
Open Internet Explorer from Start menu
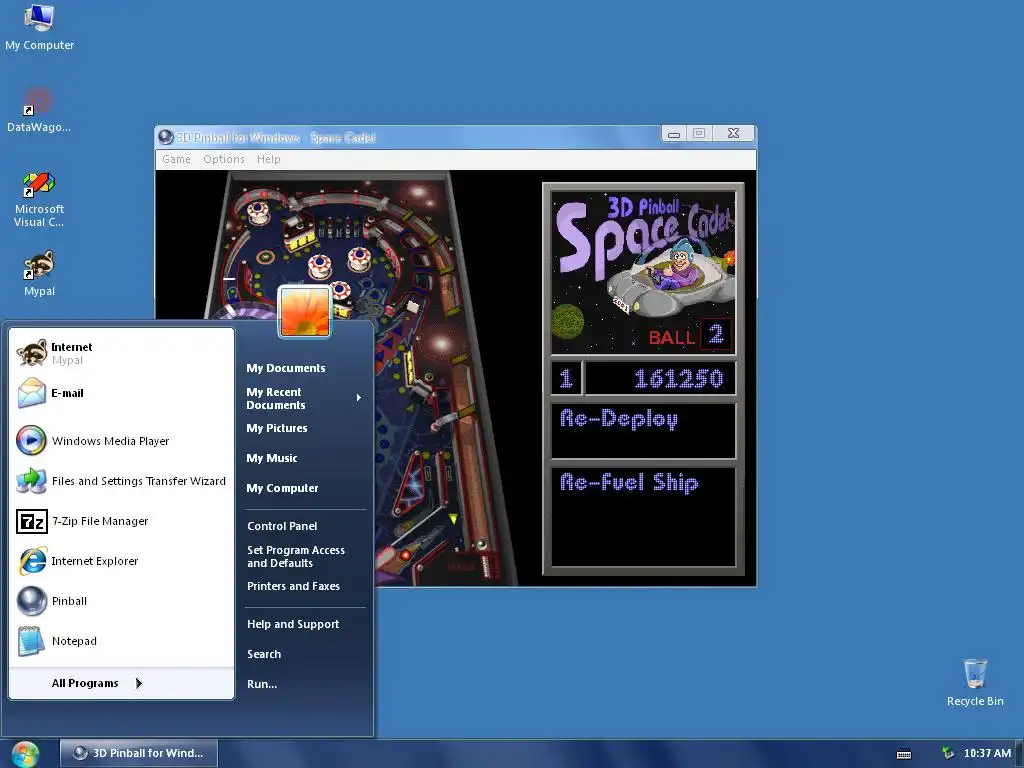pyautogui.click(x=121, y=561)
